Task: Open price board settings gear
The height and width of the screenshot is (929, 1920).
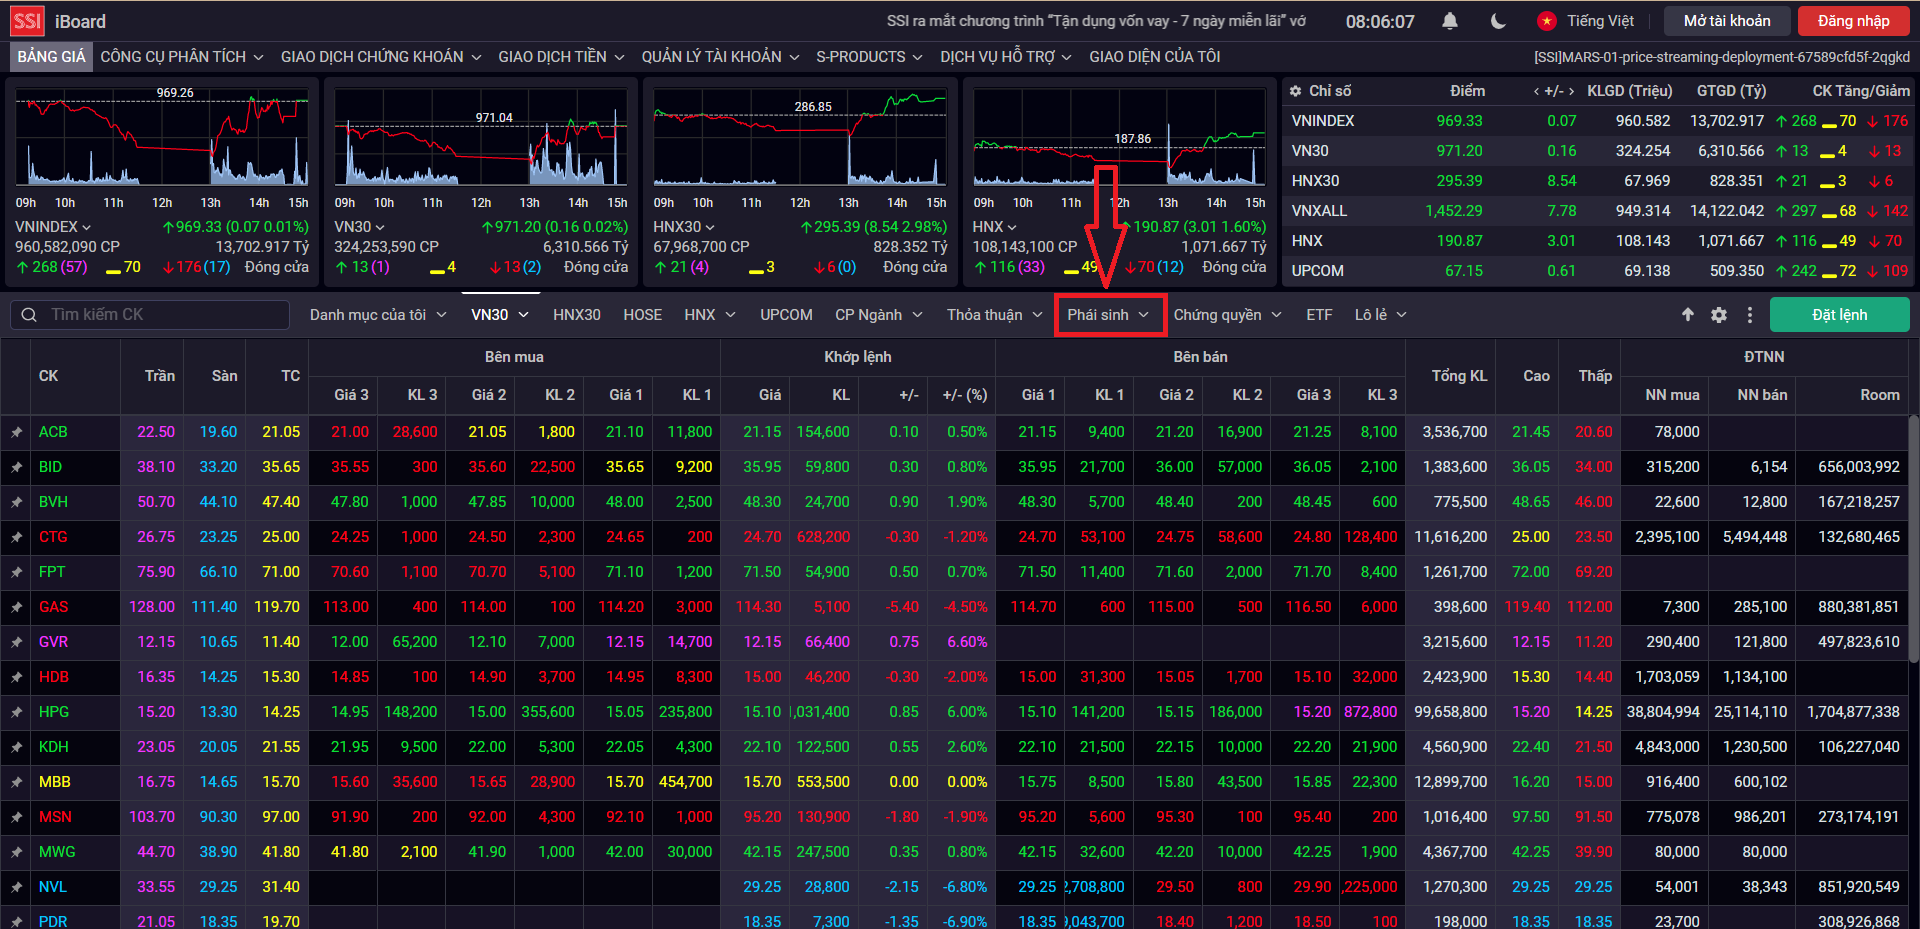Action: (x=1719, y=315)
